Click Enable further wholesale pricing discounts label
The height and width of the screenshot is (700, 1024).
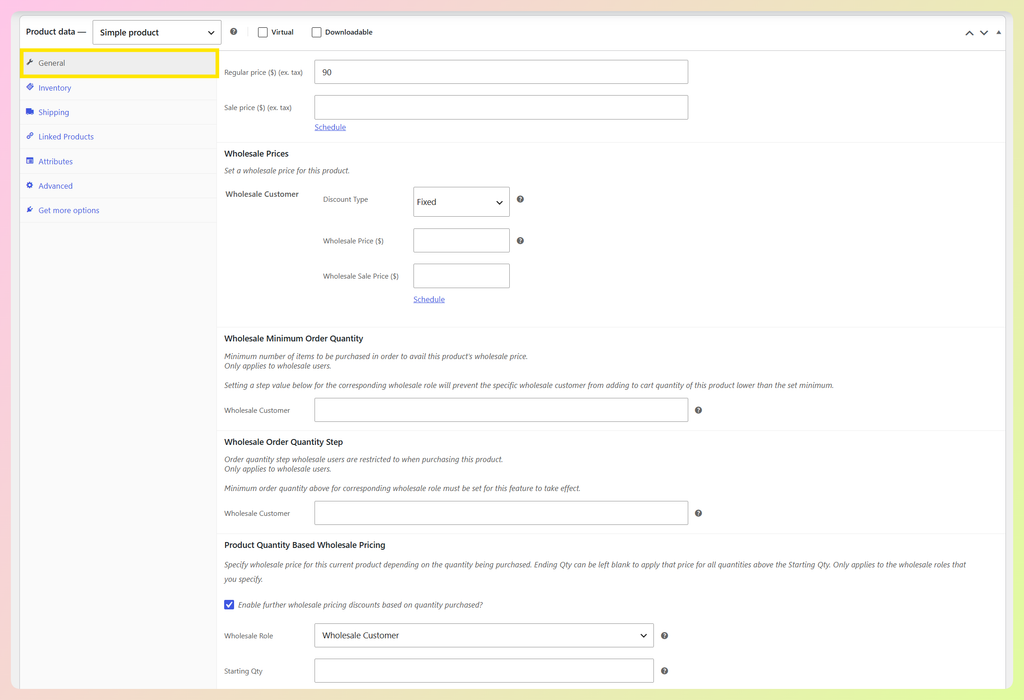pos(360,605)
